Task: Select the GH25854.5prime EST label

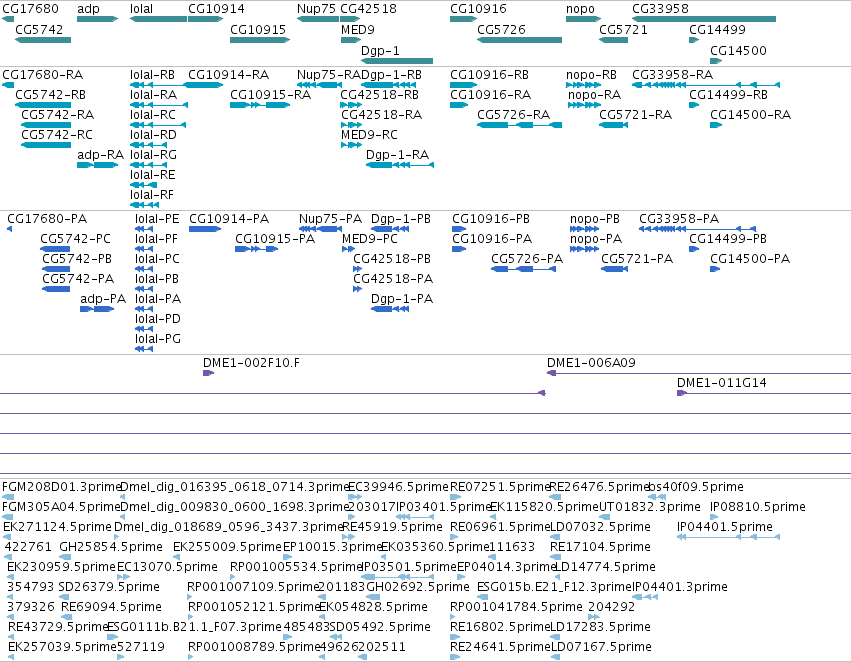Action: click(111, 546)
